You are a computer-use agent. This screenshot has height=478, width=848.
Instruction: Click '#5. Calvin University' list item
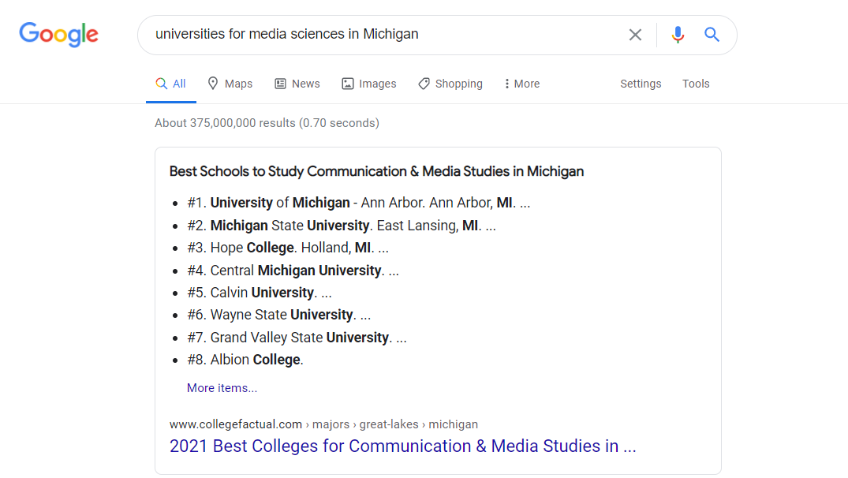click(260, 293)
